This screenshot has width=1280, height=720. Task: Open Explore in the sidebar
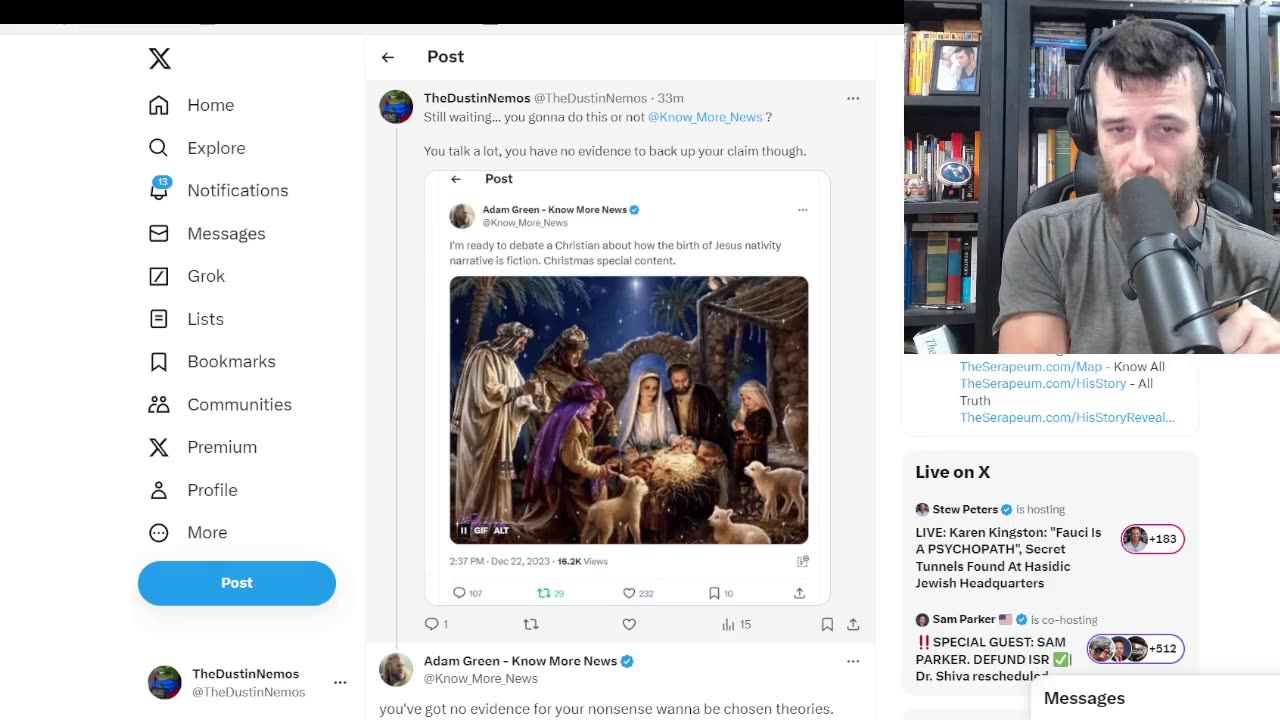coord(197,148)
